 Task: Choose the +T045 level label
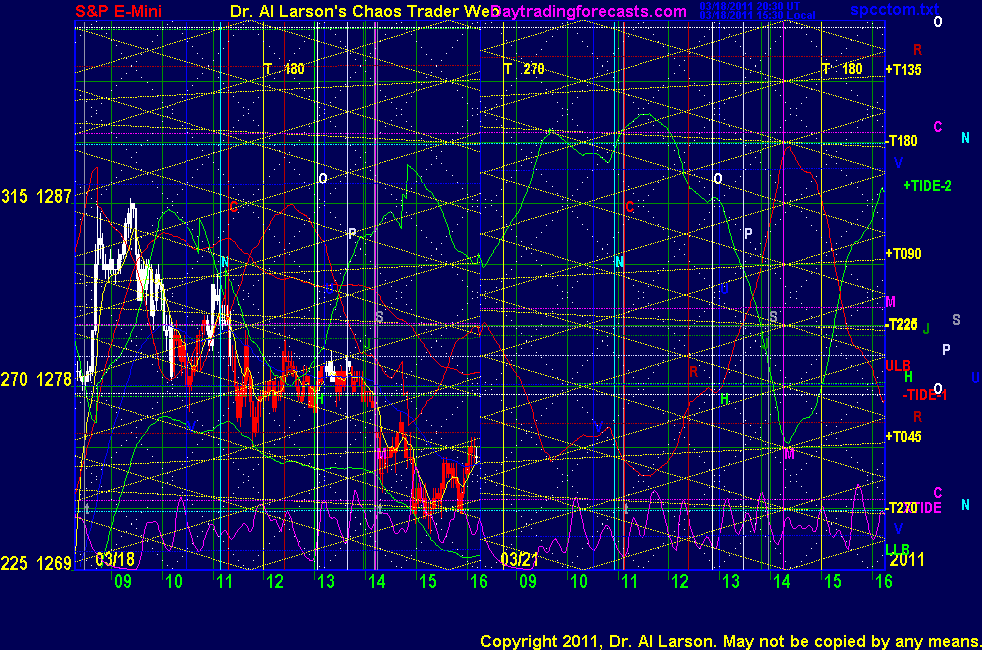coord(903,436)
